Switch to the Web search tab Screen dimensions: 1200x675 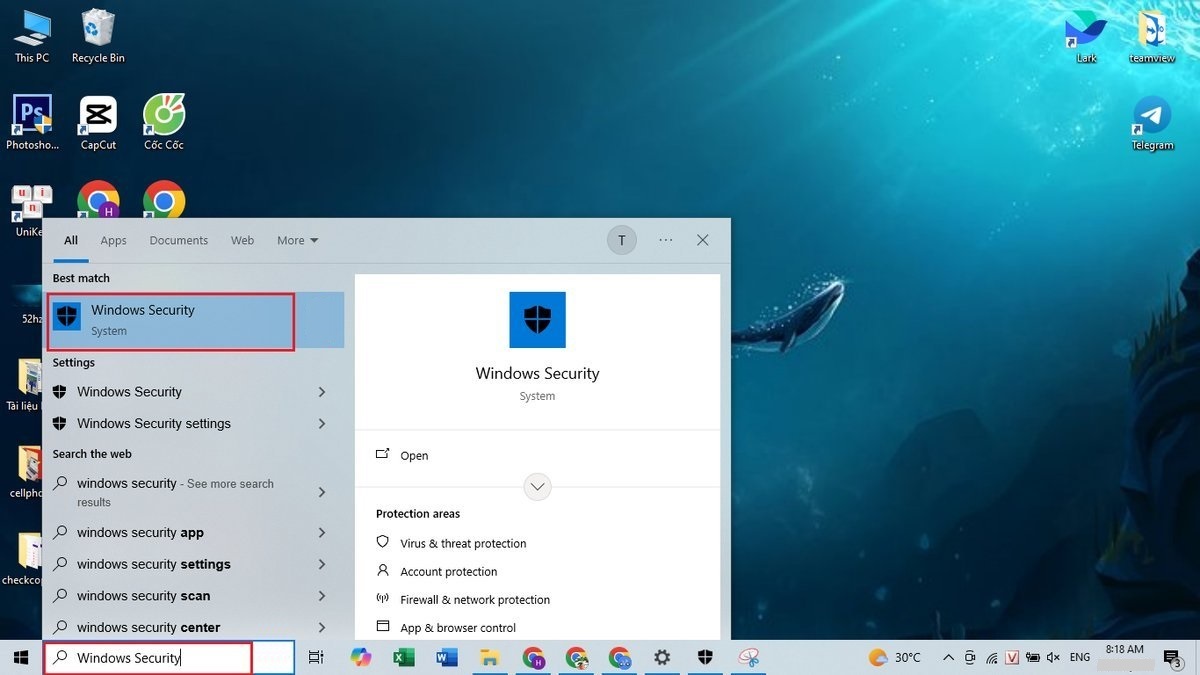tap(242, 240)
